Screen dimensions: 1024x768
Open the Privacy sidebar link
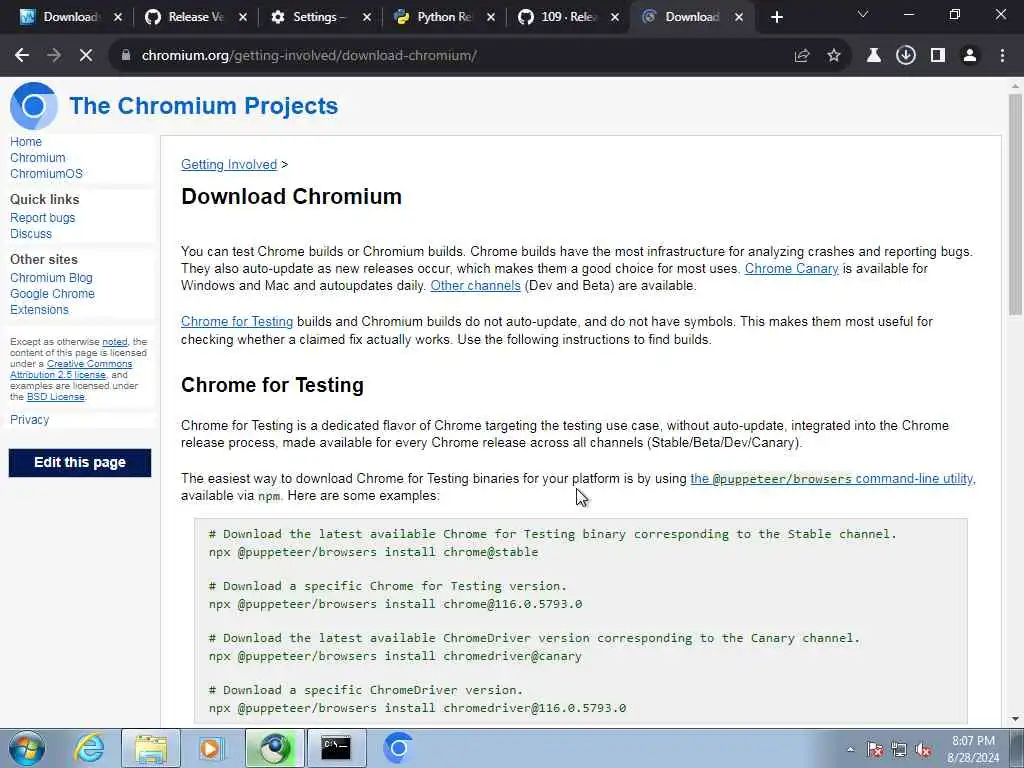click(x=29, y=419)
